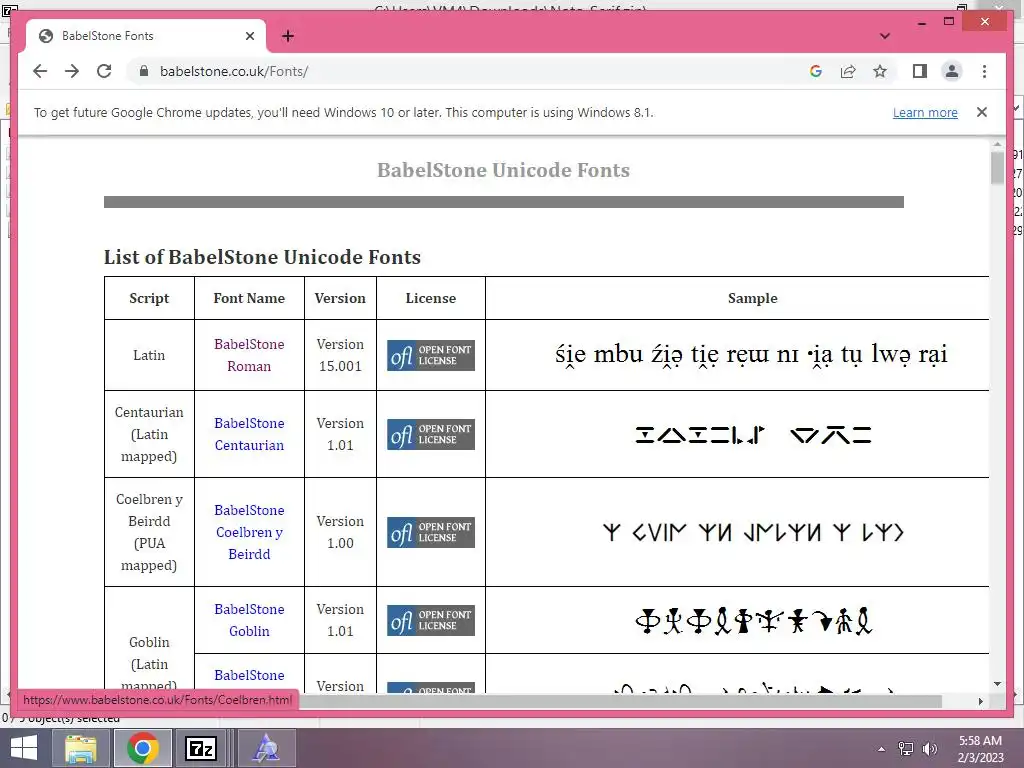Click the Centaurian sample glyphs

[753, 434]
